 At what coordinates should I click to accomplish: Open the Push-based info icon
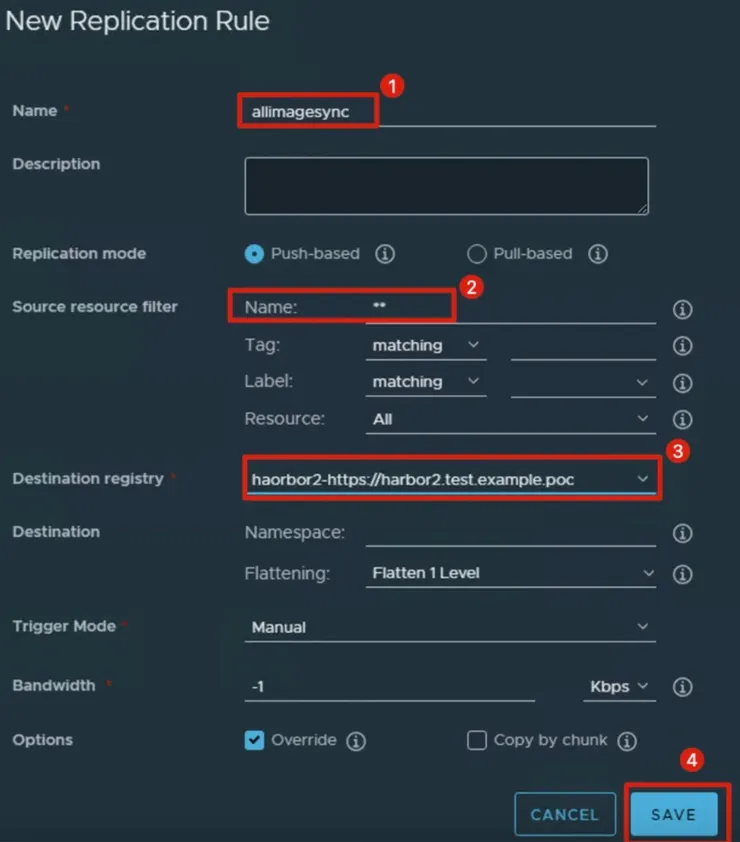click(x=384, y=253)
